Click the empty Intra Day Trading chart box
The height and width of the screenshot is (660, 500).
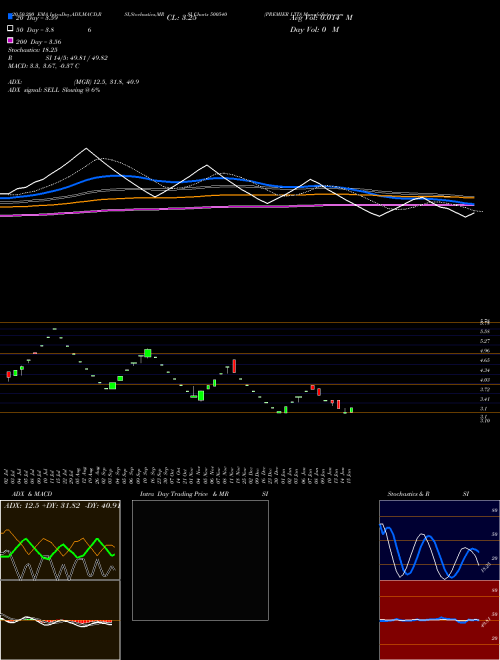200,560
